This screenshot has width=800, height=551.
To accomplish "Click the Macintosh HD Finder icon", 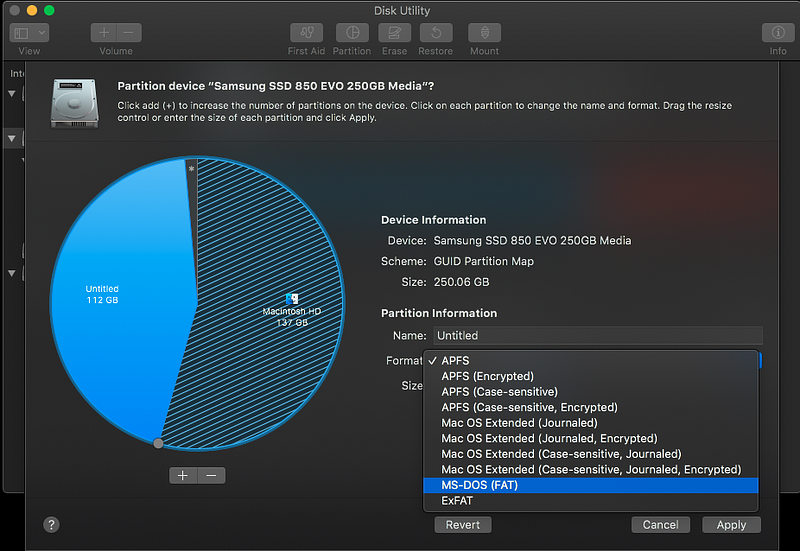I will pyautogui.click(x=292, y=299).
